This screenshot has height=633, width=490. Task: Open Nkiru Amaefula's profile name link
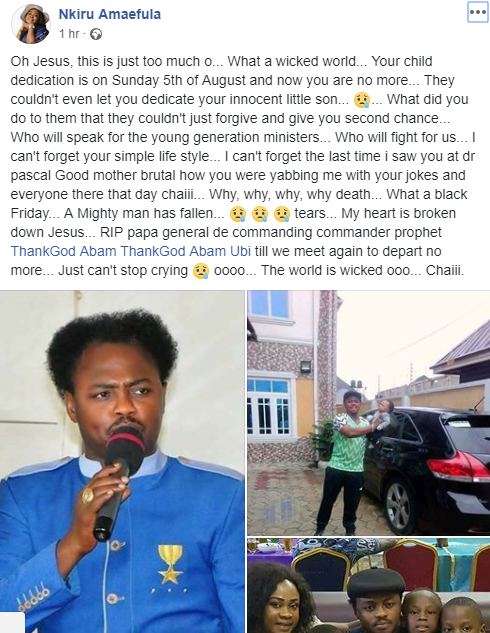pos(110,14)
